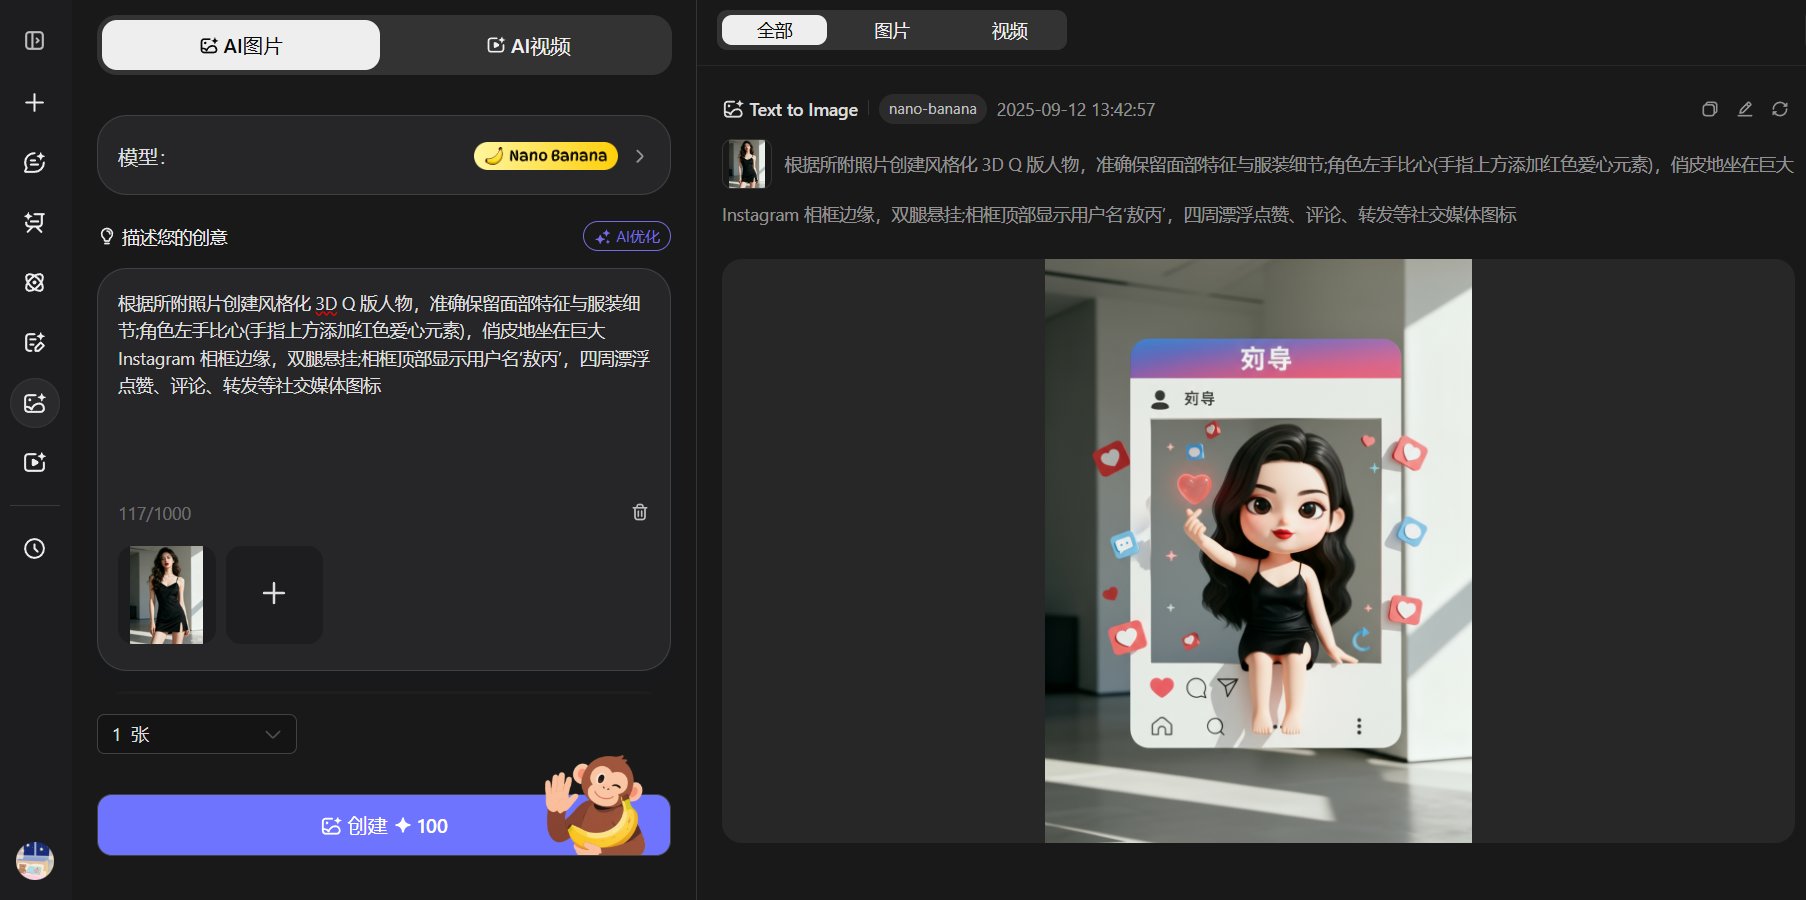Click the Text to Image label

(803, 110)
